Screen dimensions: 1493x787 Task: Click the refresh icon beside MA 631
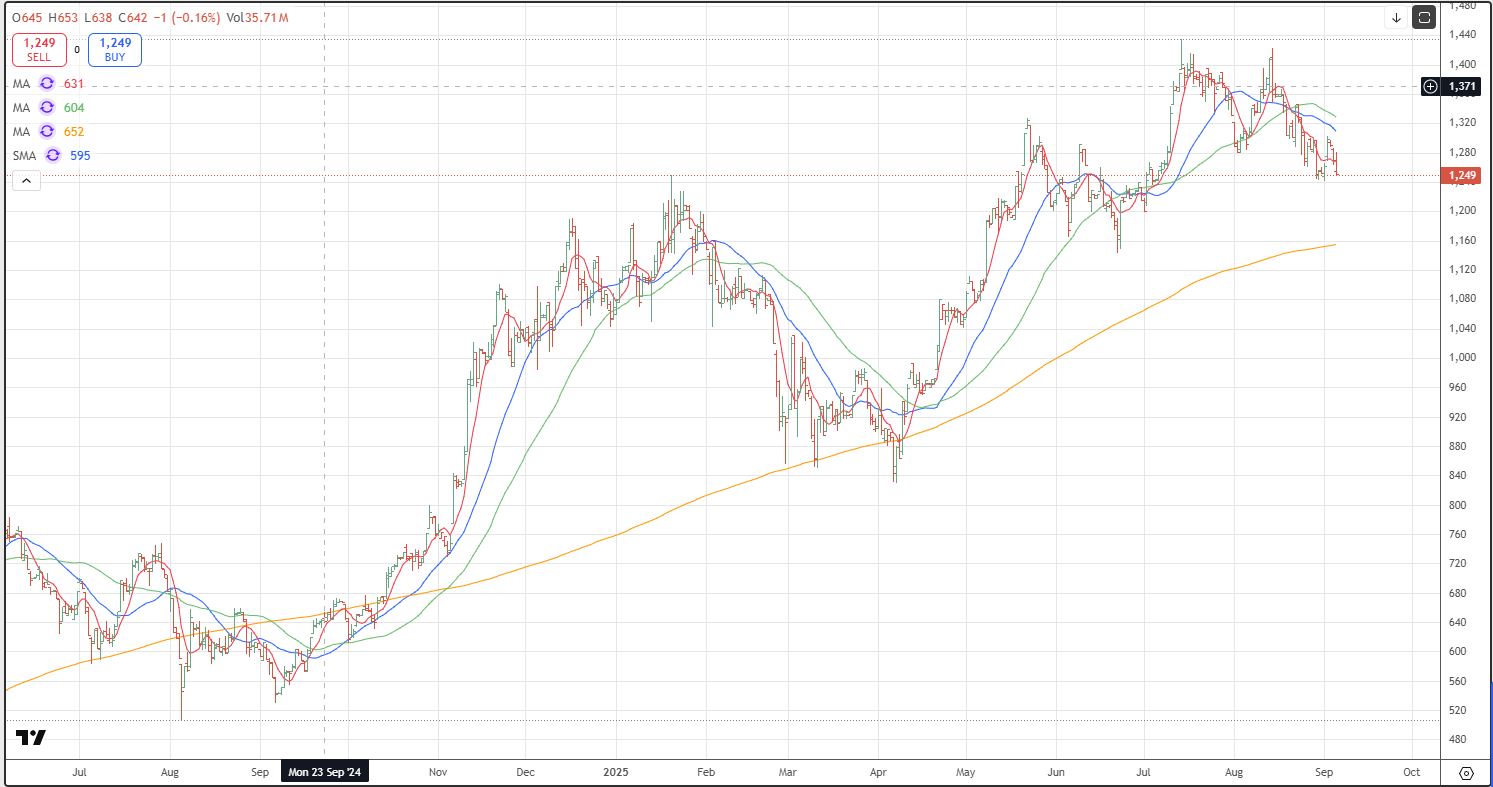tap(45, 84)
